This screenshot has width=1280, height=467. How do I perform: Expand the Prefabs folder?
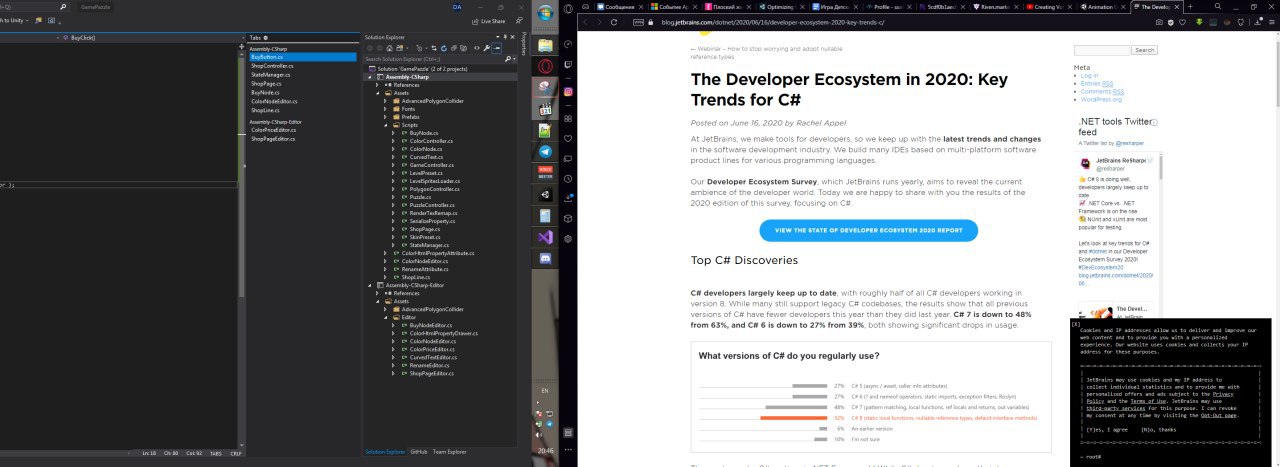[x=385, y=117]
